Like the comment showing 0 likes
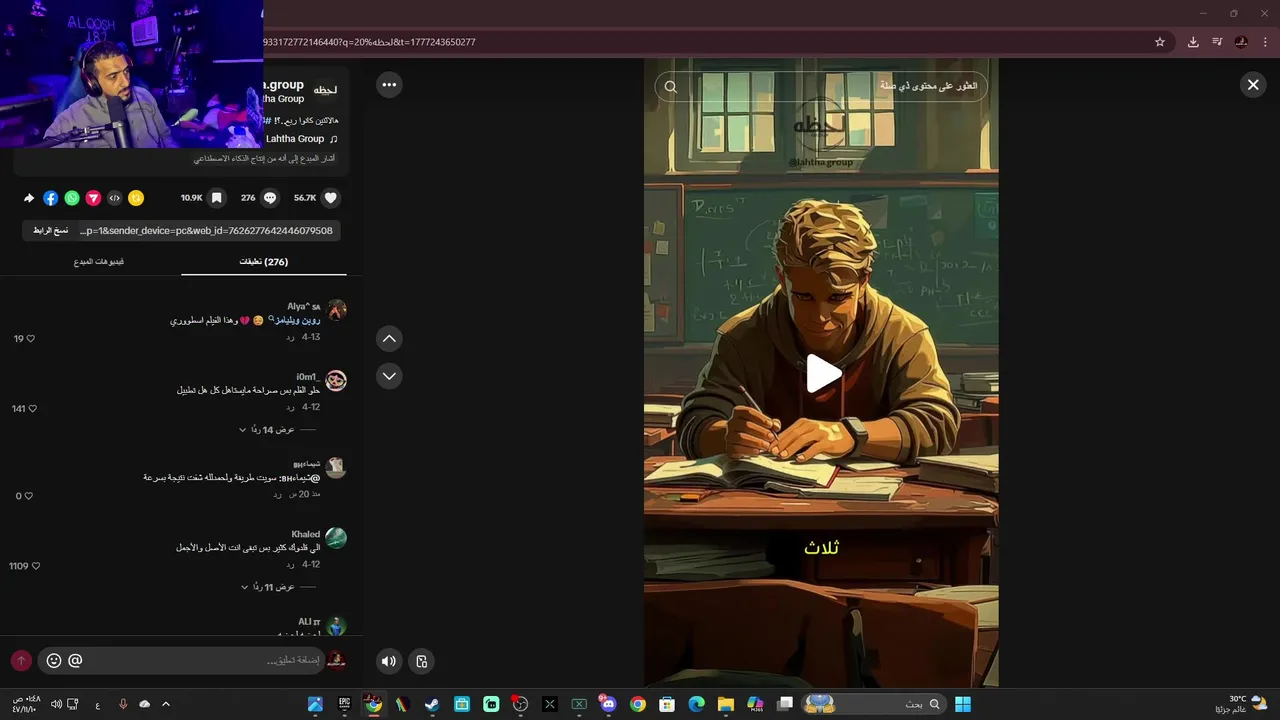Screen dimensions: 1280x720 tap(28, 496)
